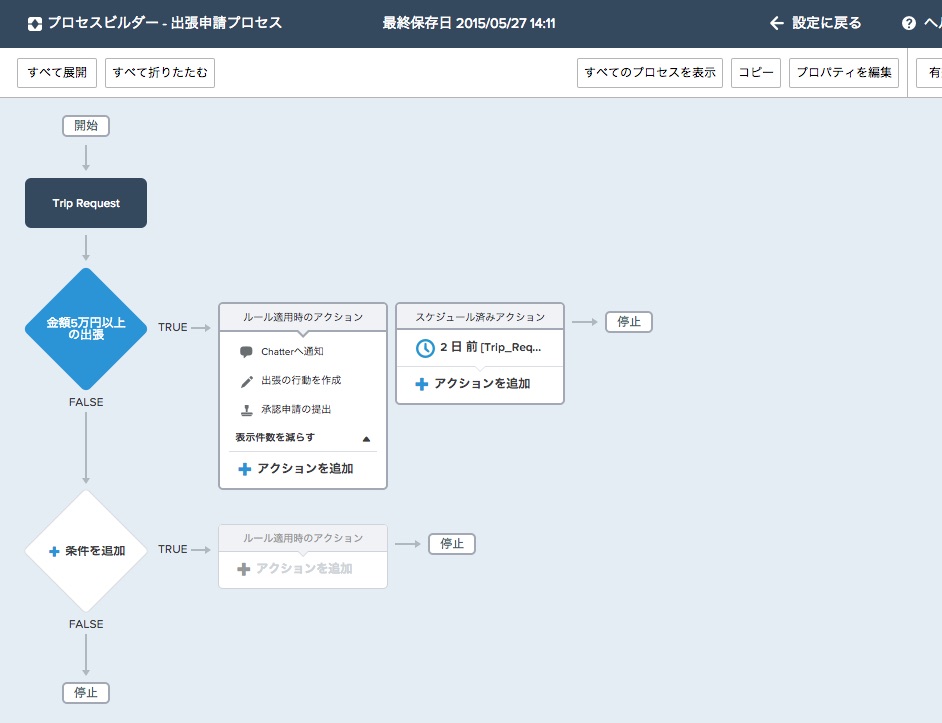
Task: Click the Chatter speech bubble icon
Action: 247,352
